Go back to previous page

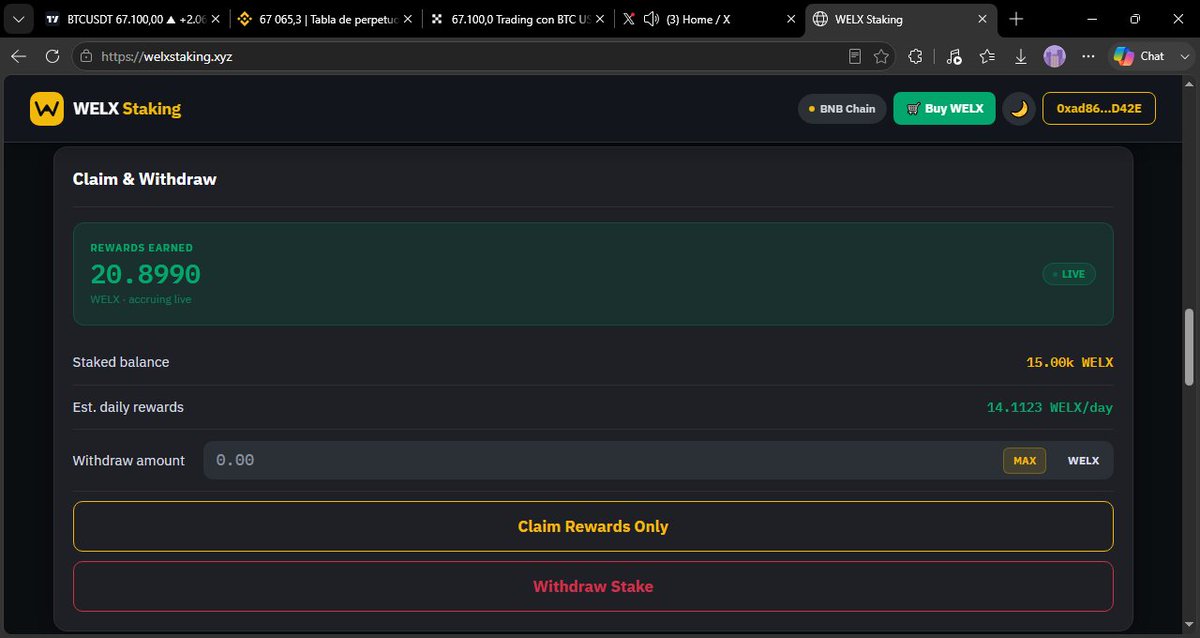(x=18, y=57)
